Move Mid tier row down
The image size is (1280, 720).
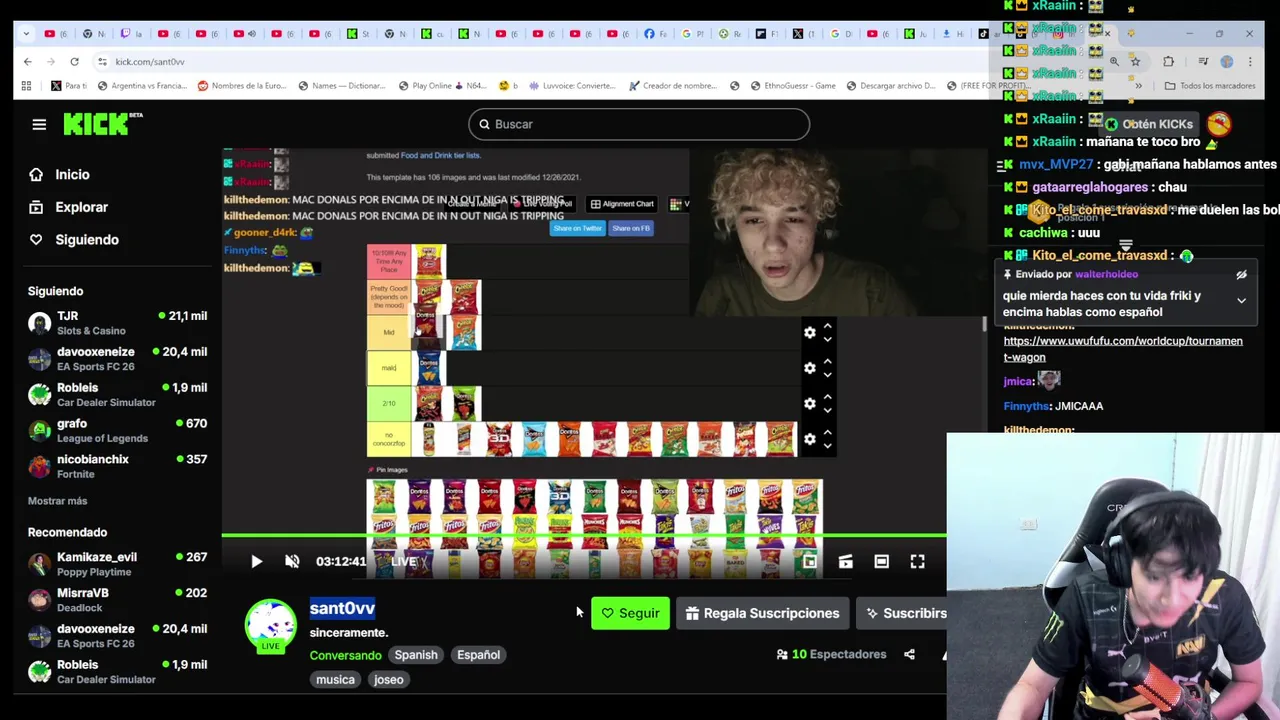point(827,339)
